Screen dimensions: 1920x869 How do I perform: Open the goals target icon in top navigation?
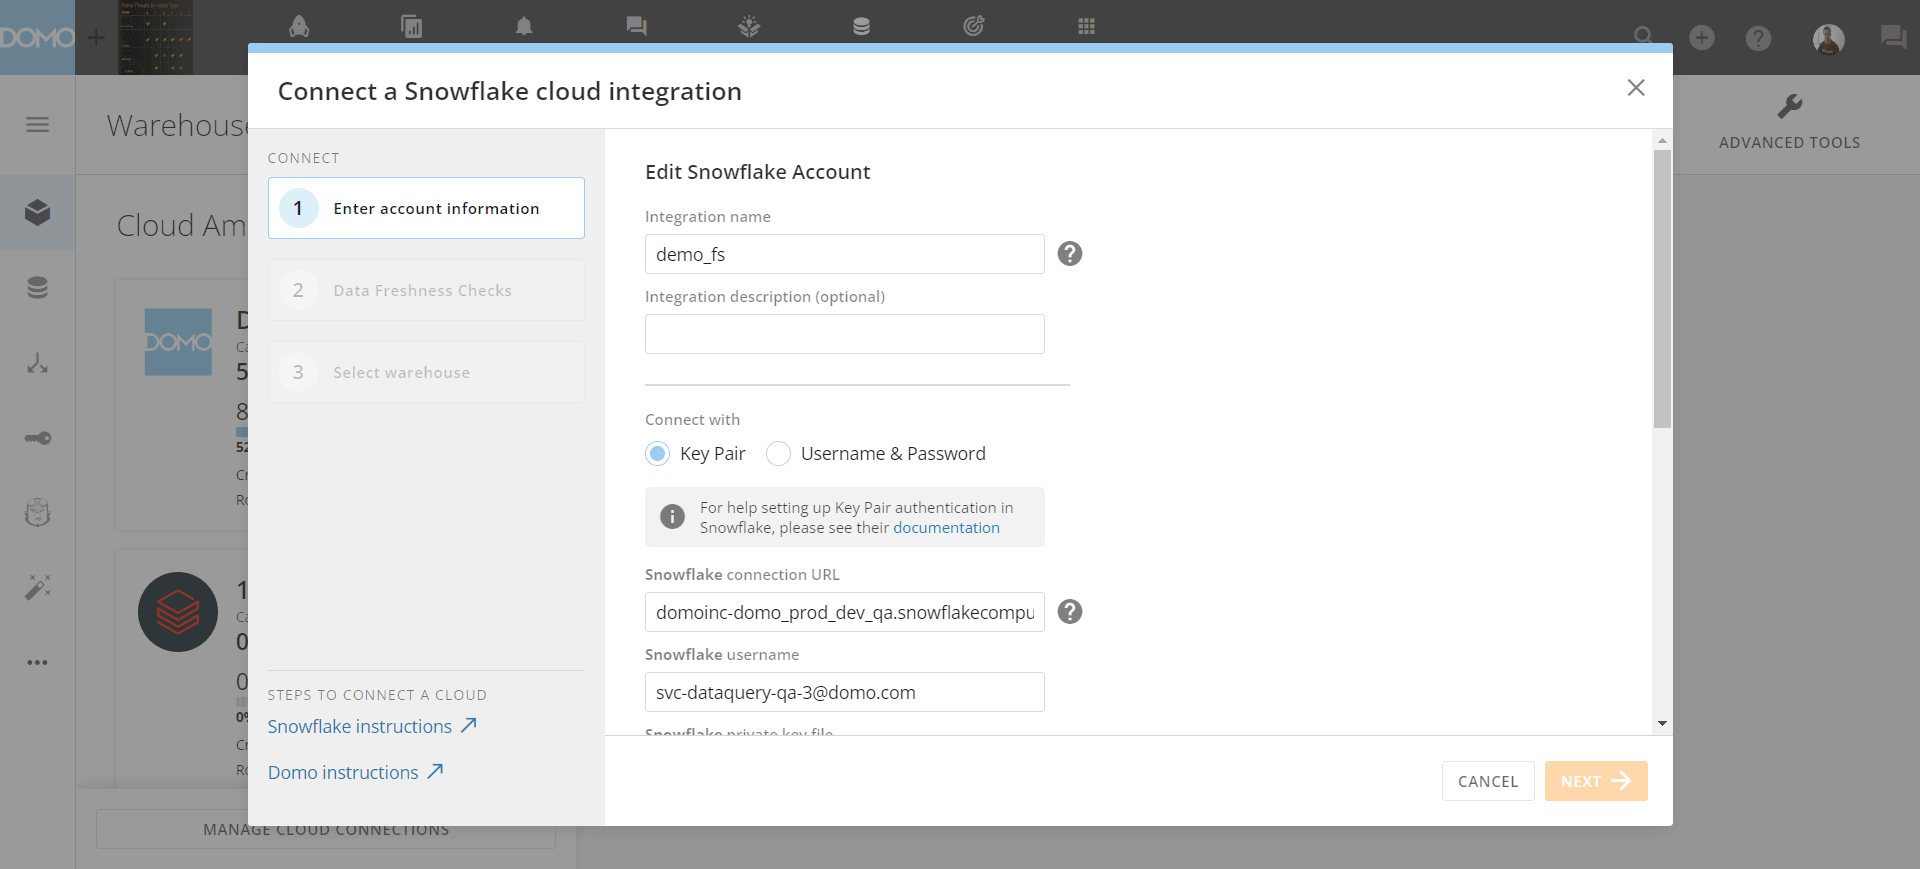974,26
